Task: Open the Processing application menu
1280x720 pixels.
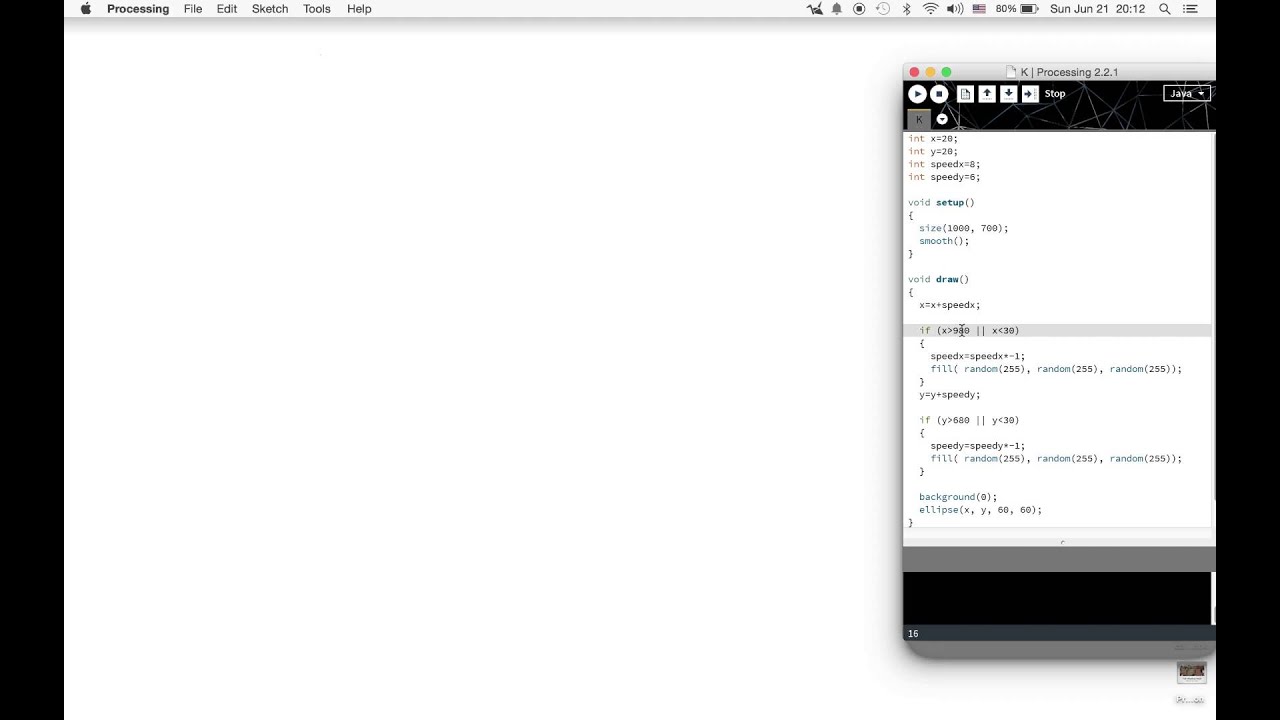Action: (x=138, y=9)
